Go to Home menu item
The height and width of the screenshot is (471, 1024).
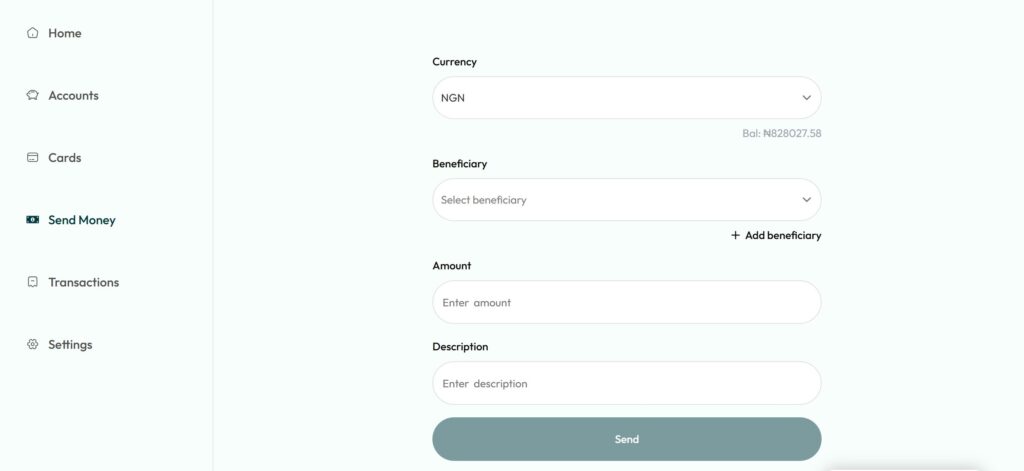[x=65, y=33]
